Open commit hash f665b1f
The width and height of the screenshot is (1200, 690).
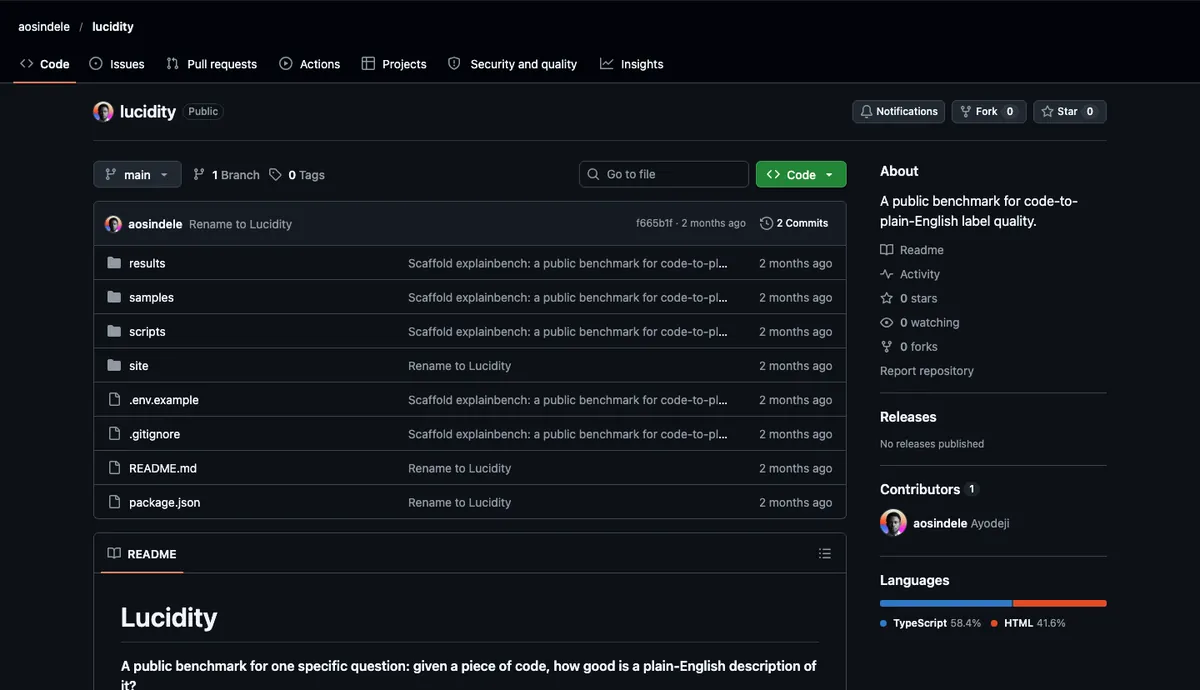[654, 223]
